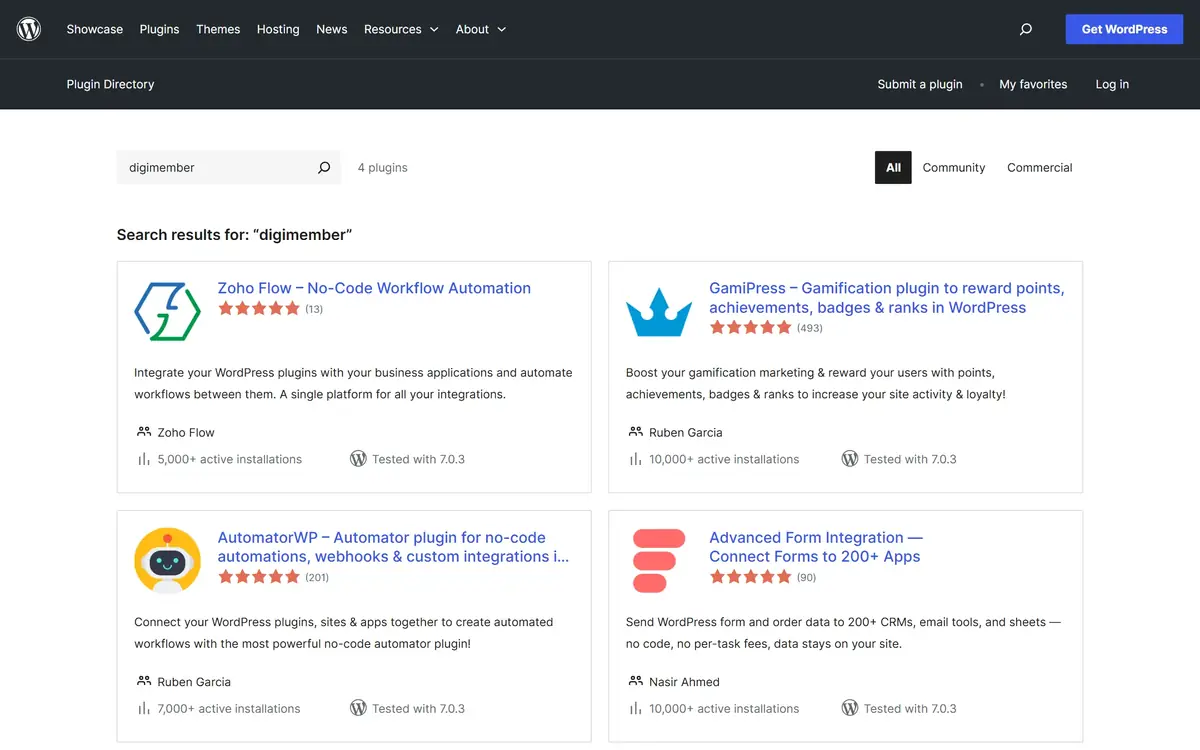Filter by Commercial plugins

[x=1040, y=168]
